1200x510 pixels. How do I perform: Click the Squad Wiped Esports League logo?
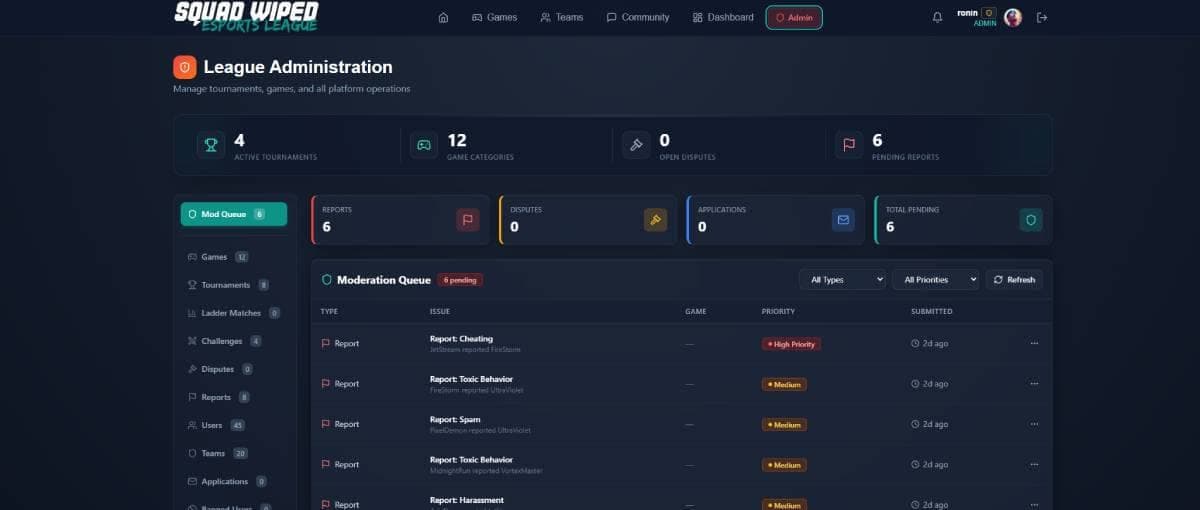[246, 17]
